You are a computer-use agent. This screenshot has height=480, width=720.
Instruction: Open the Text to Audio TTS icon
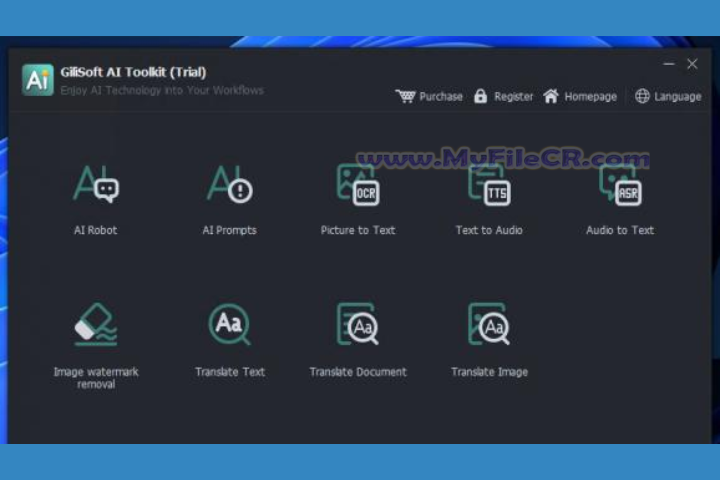489,184
